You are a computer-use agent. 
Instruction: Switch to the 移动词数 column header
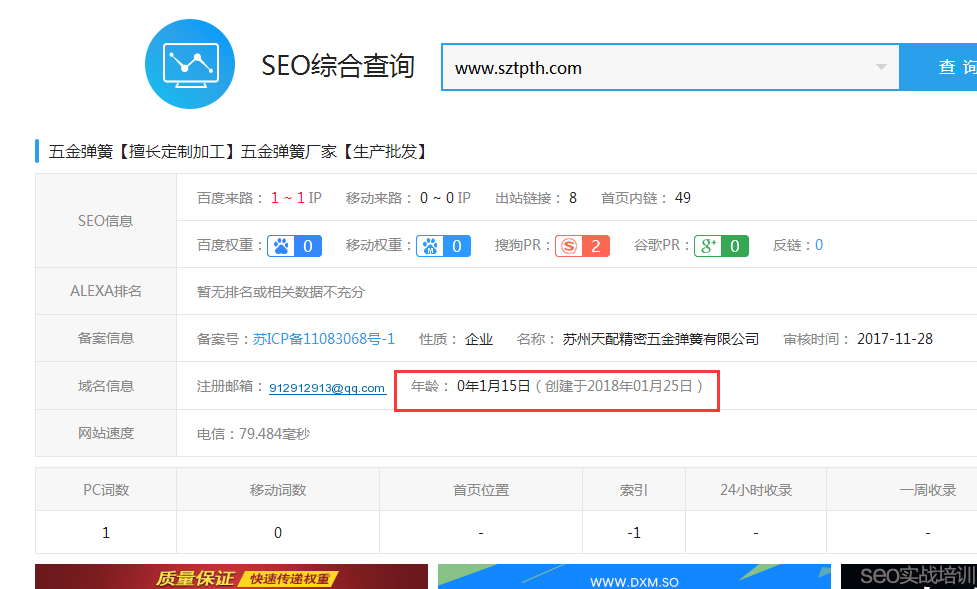pos(277,489)
